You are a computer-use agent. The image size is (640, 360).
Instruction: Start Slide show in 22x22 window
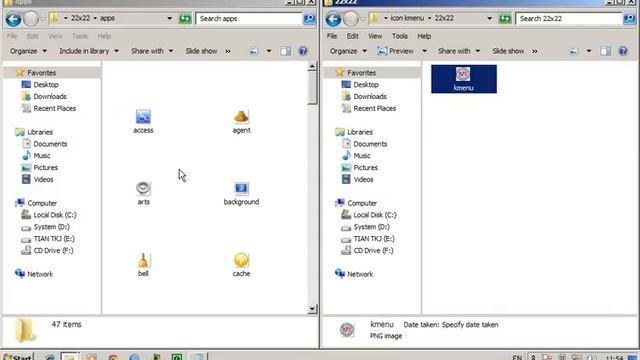tap(508, 51)
